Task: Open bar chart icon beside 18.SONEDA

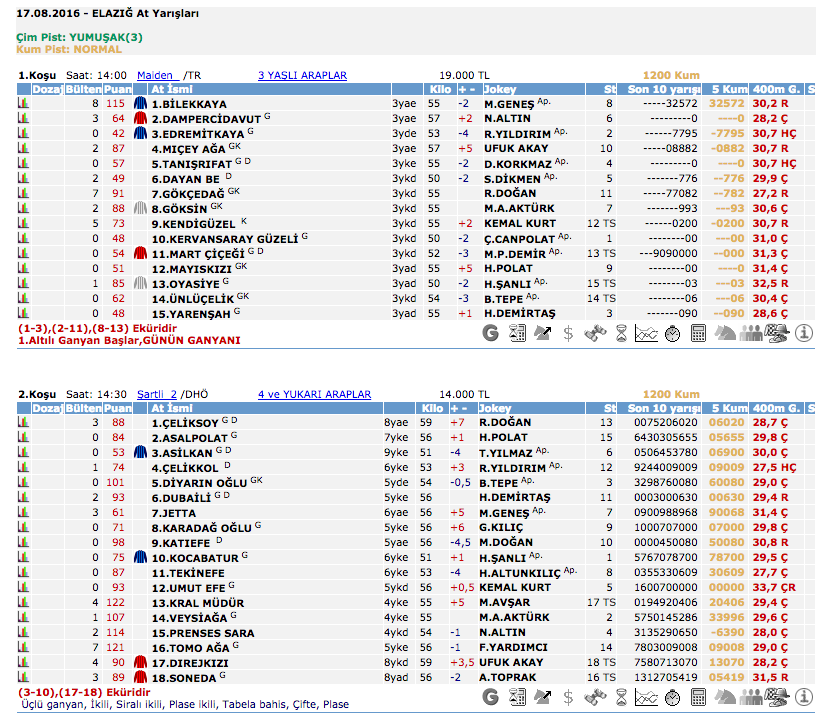Action: [x=23, y=677]
